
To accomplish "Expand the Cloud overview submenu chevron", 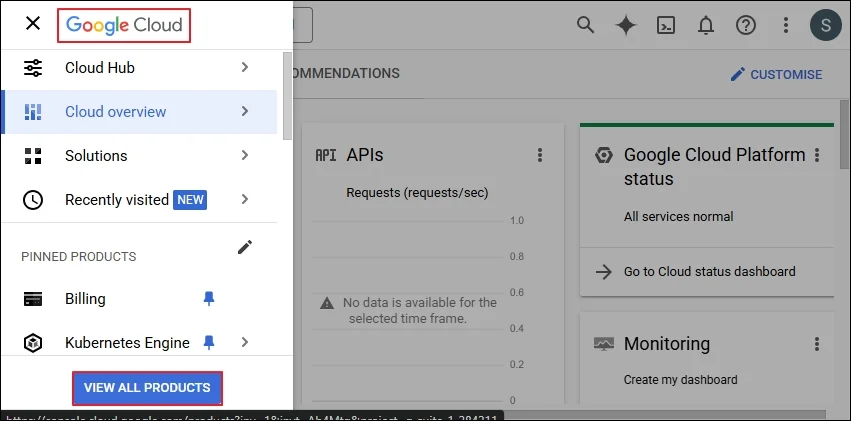I will 245,111.
